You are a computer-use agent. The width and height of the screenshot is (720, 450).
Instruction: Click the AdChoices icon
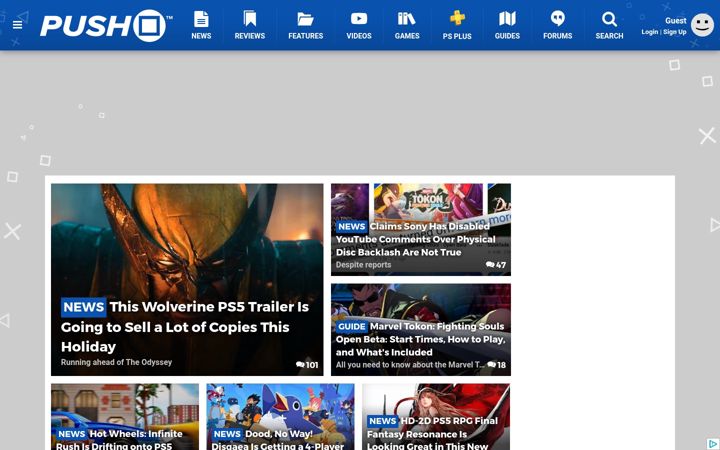click(x=714, y=444)
